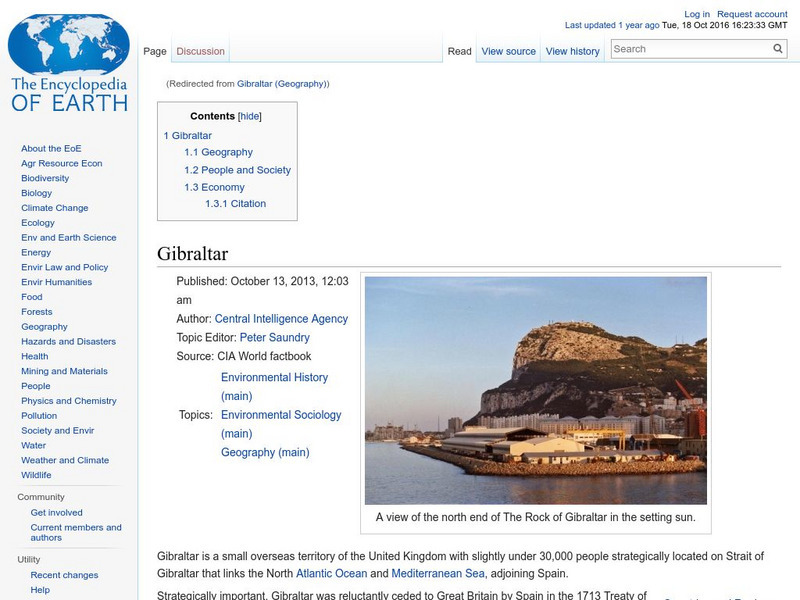Jump to contents entry 1 Gibraltar
The width and height of the screenshot is (800, 600).
pyautogui.click(x=187, y=135)
